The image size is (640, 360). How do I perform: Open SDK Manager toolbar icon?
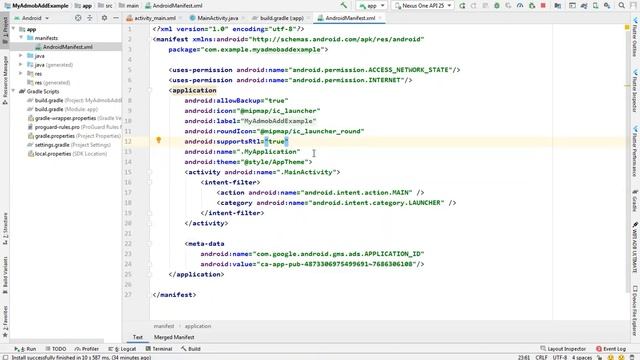pyautogui.click(x=607, y=6)
